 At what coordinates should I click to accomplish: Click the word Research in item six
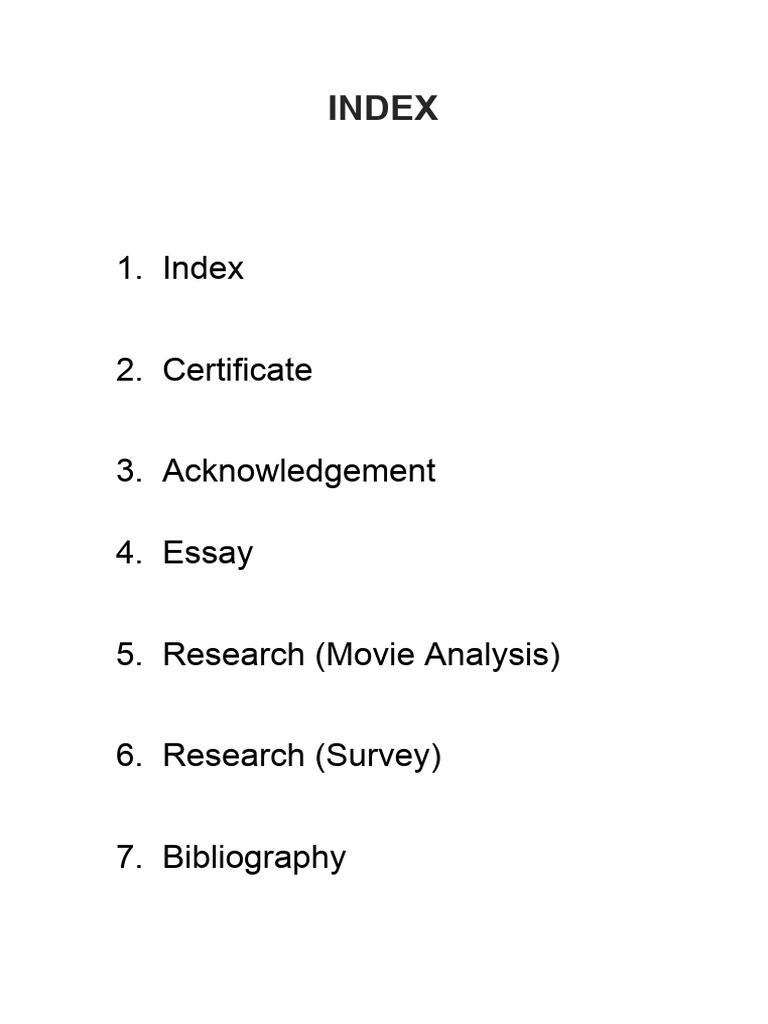click(x=233, y=756)
